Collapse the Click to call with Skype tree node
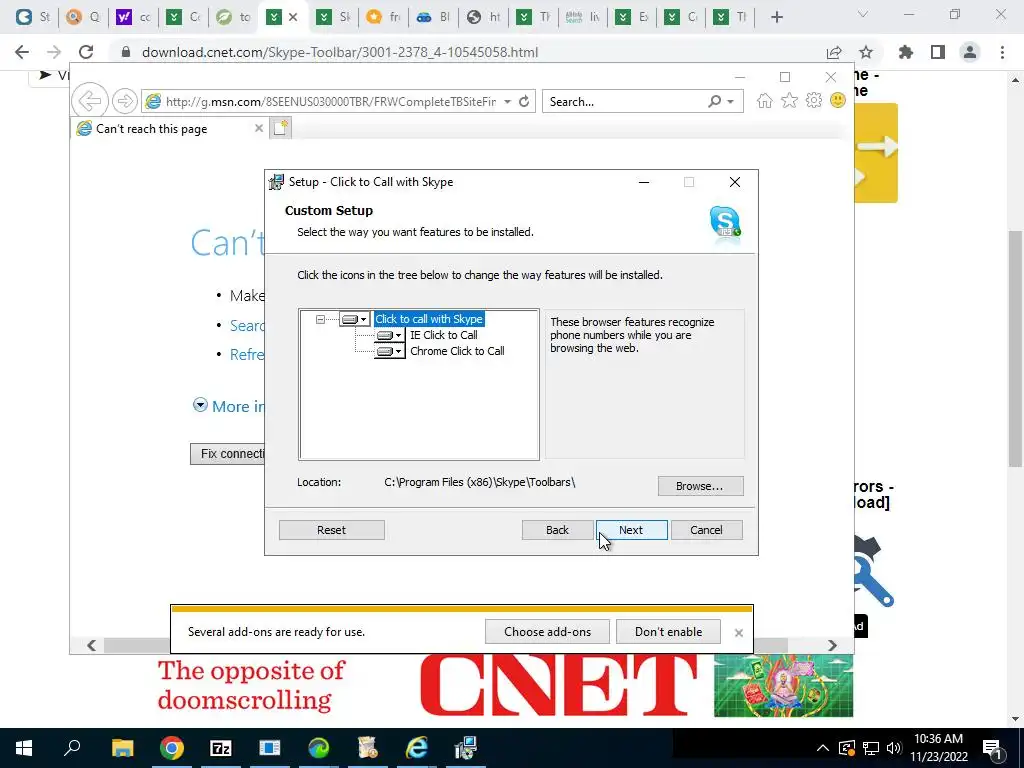This screenshot has height=768, width=1024. (320, 319)
